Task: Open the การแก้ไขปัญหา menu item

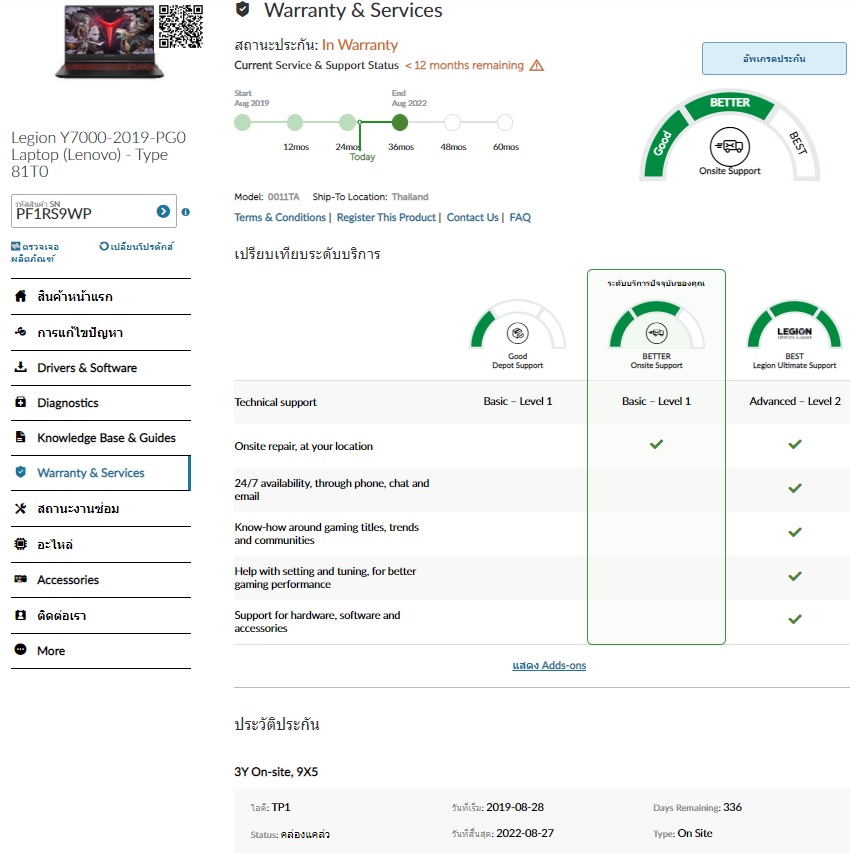Action: [x=101, y=332]
